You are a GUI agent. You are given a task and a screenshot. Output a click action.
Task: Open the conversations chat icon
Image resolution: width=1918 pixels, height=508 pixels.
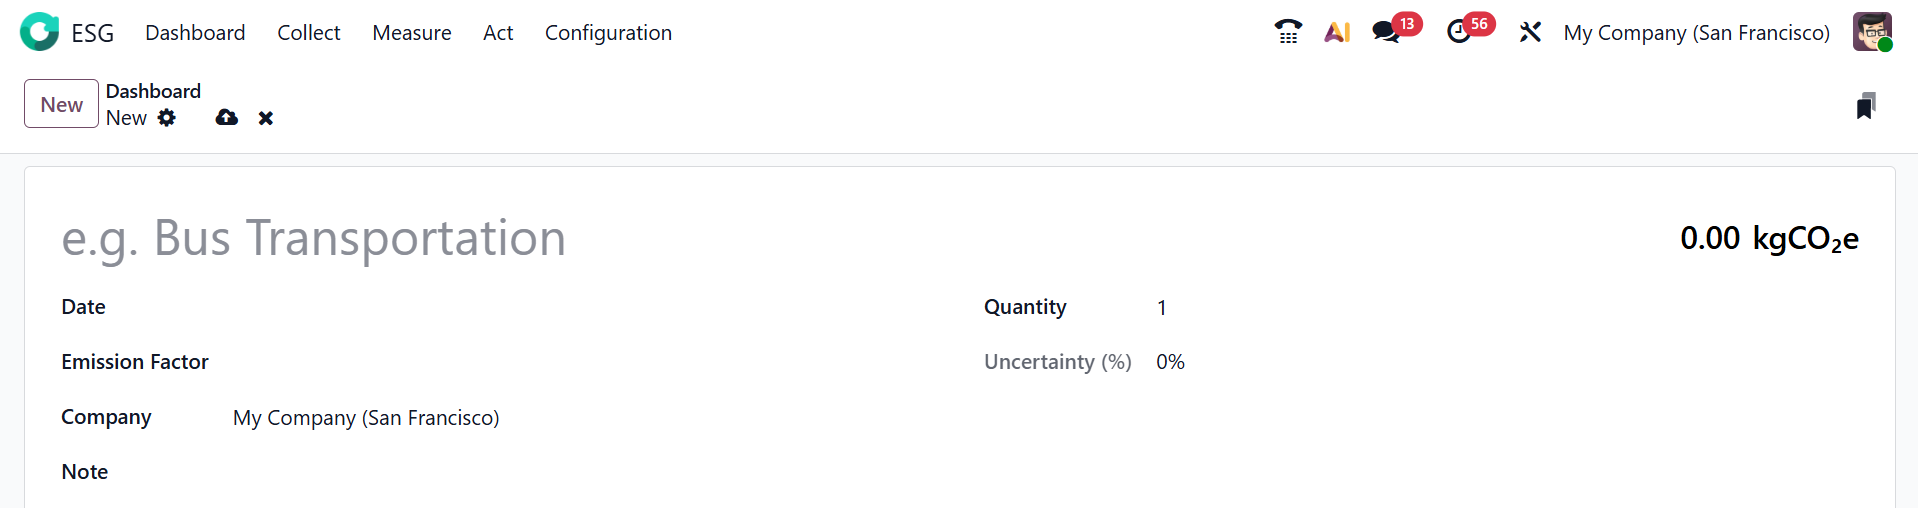click(1386, 32)
